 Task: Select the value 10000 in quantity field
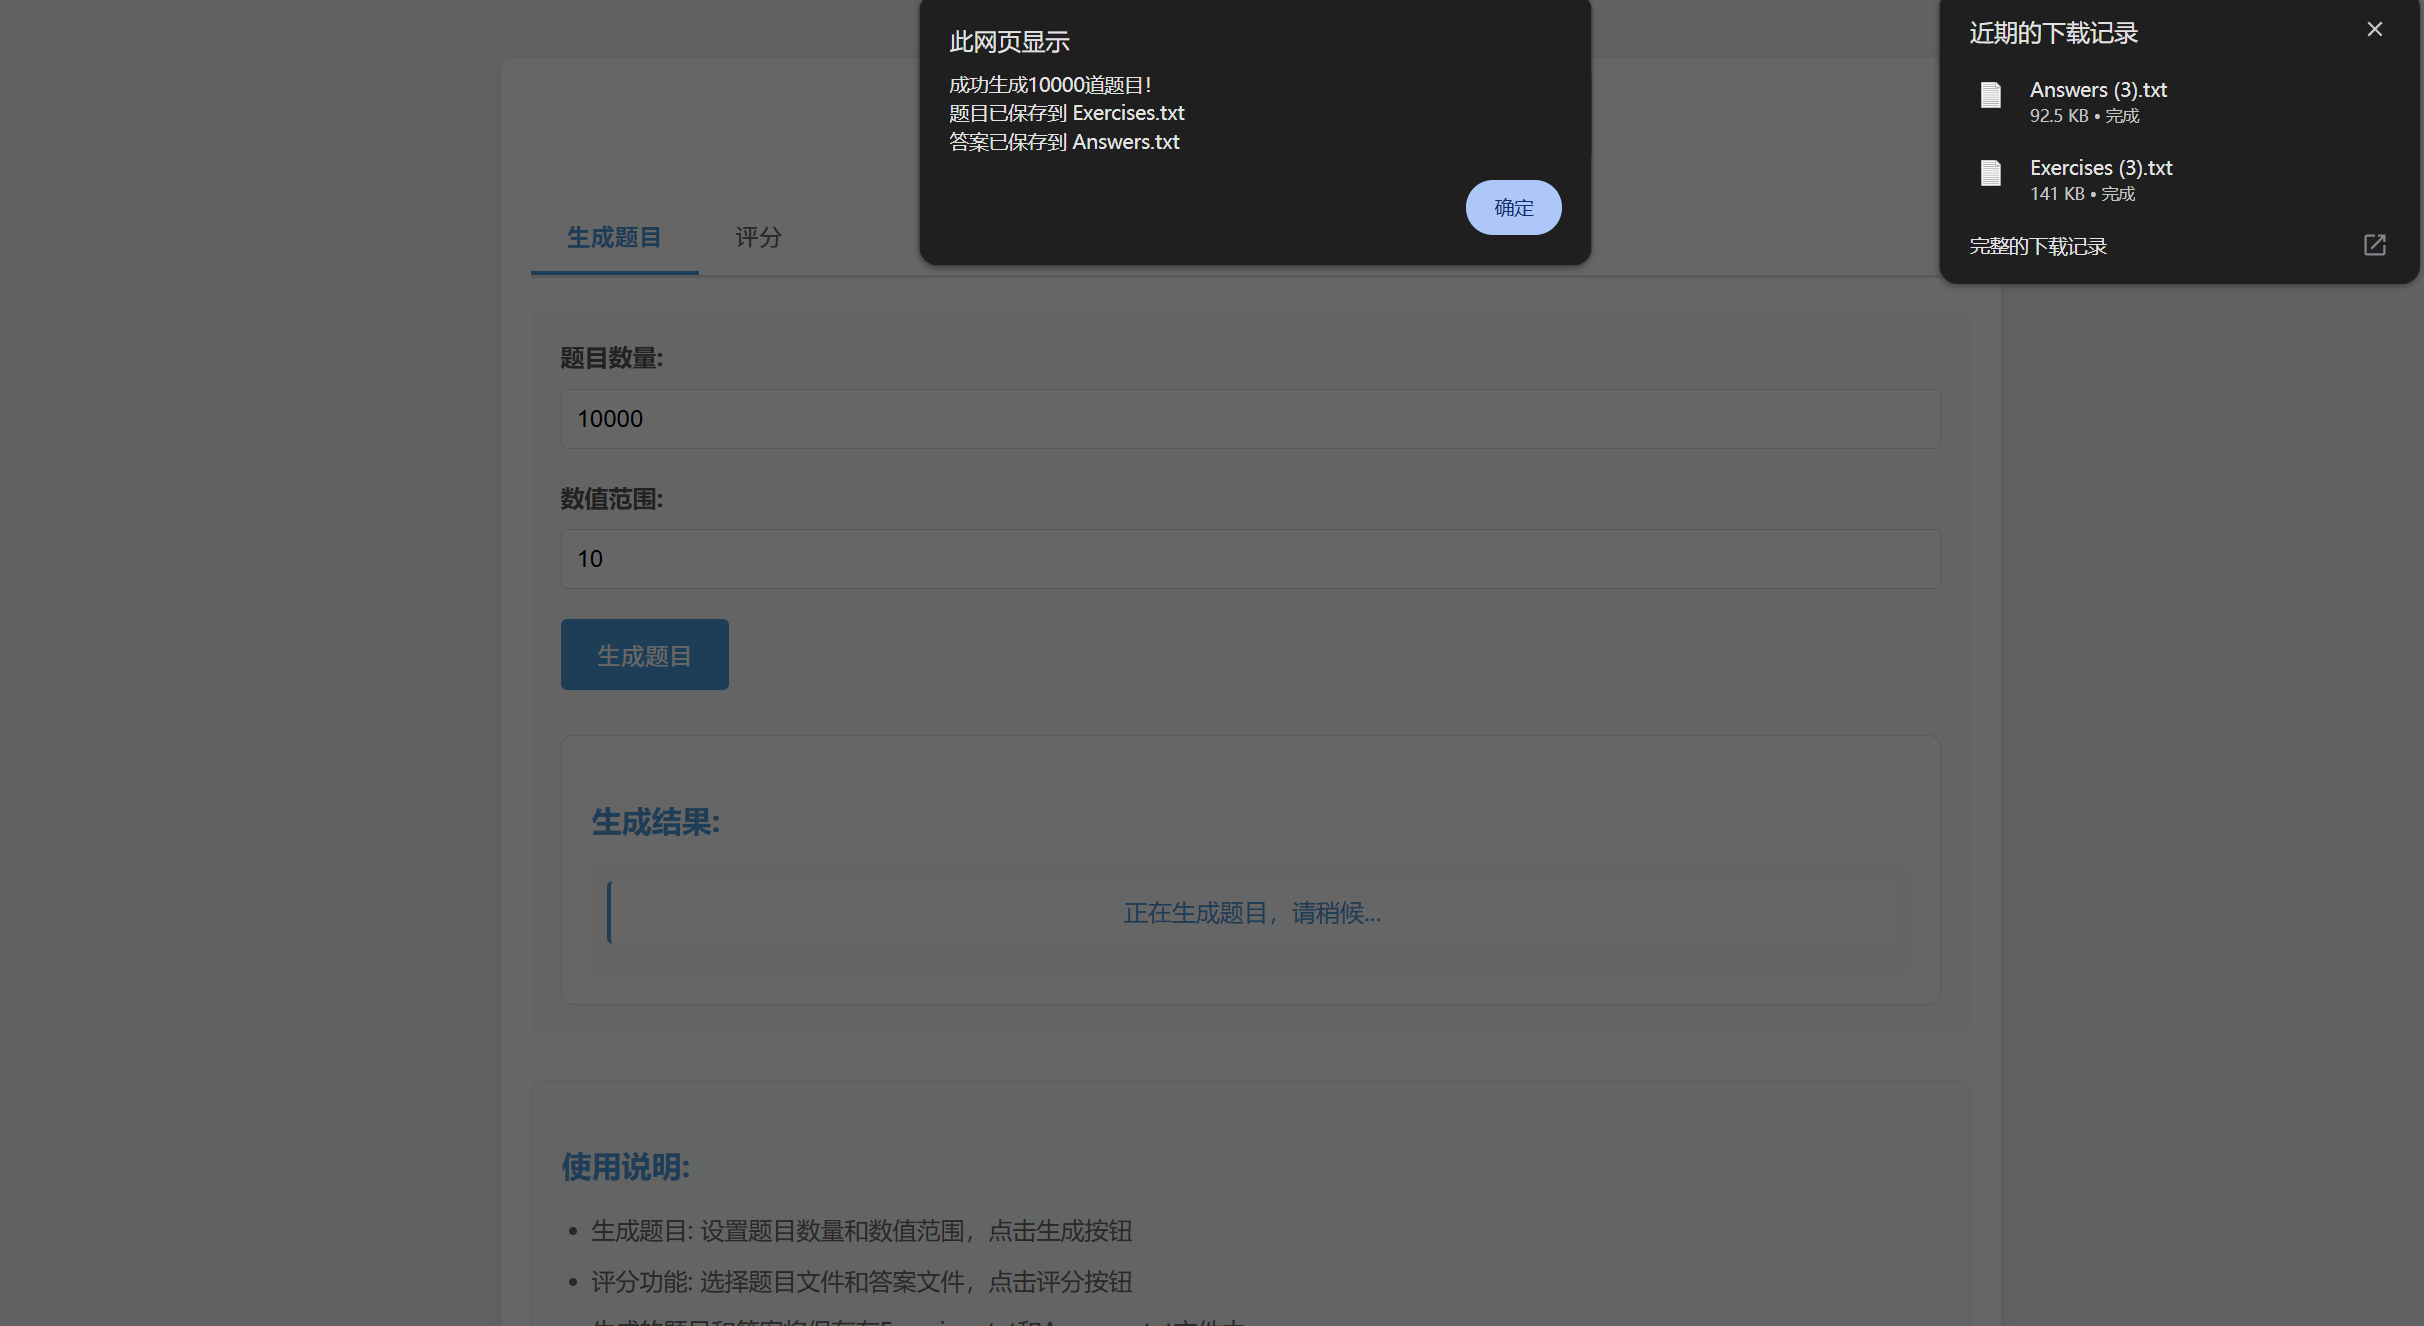tap(609, 419)
